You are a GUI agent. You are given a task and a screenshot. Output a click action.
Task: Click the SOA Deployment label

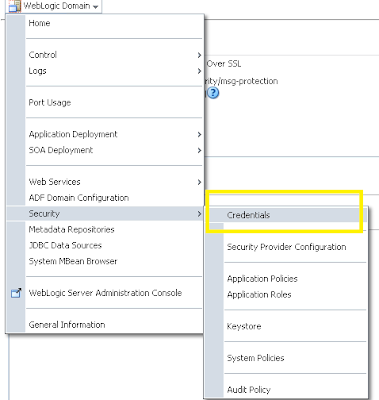(x=61, y=150)
